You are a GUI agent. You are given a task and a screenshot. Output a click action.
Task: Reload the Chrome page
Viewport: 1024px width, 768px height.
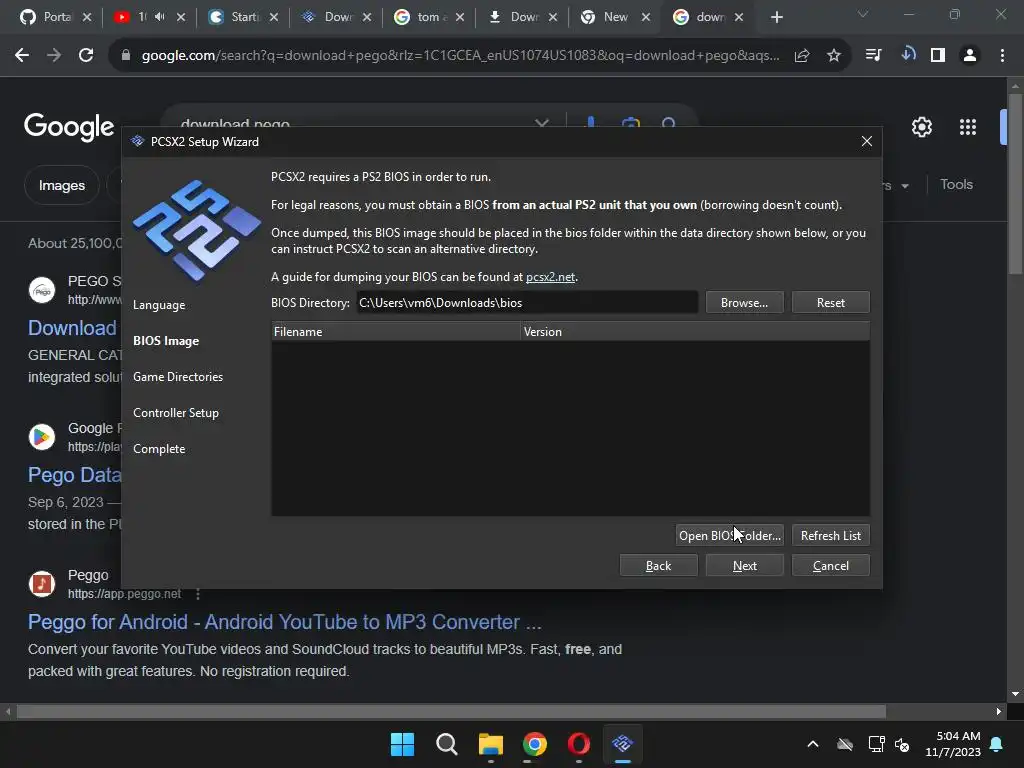(x=86, y=56)
